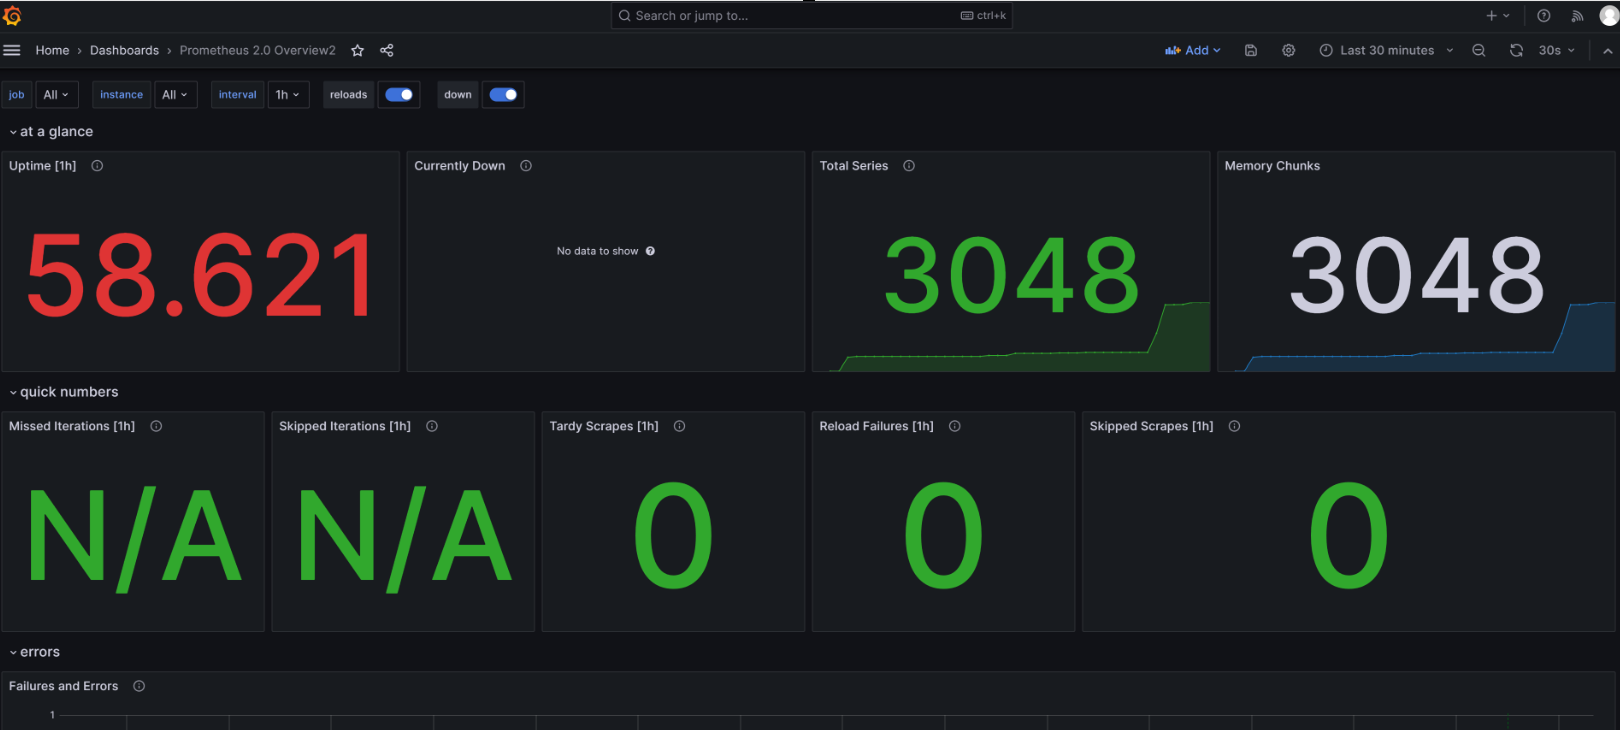
Task: Click the No data to show message
Action: click(597, 251)
